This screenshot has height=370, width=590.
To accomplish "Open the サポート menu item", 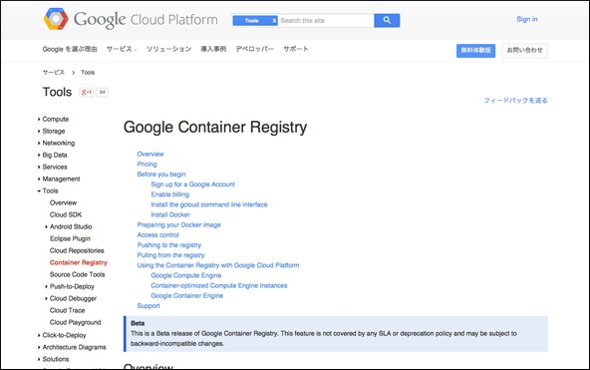I will pos(296,49).
